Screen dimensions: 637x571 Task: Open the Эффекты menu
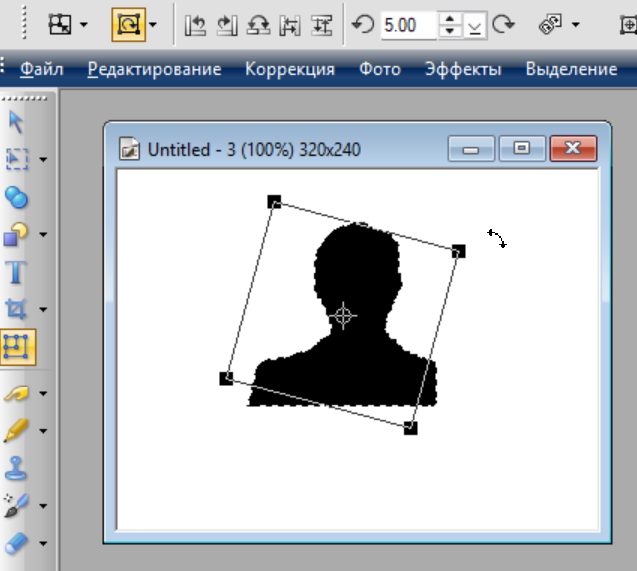tap(463, 70)
